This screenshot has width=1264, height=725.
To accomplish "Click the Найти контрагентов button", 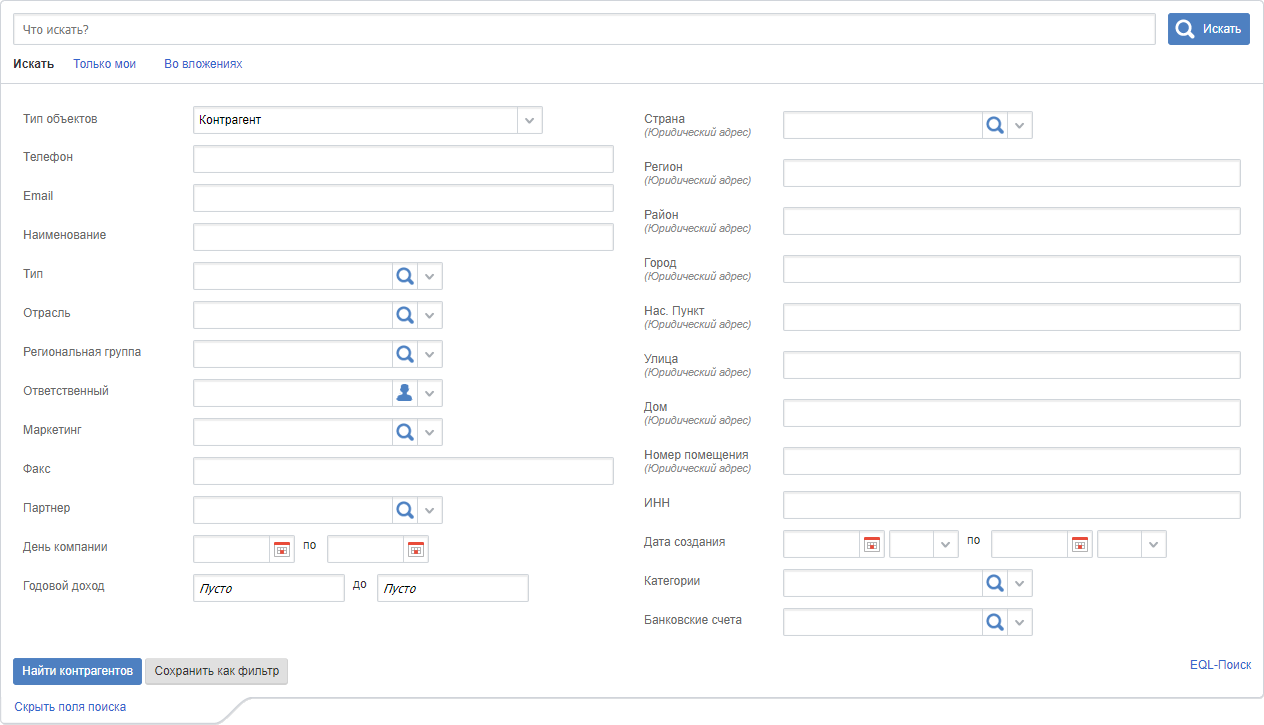I will click(x=77, y=671).
